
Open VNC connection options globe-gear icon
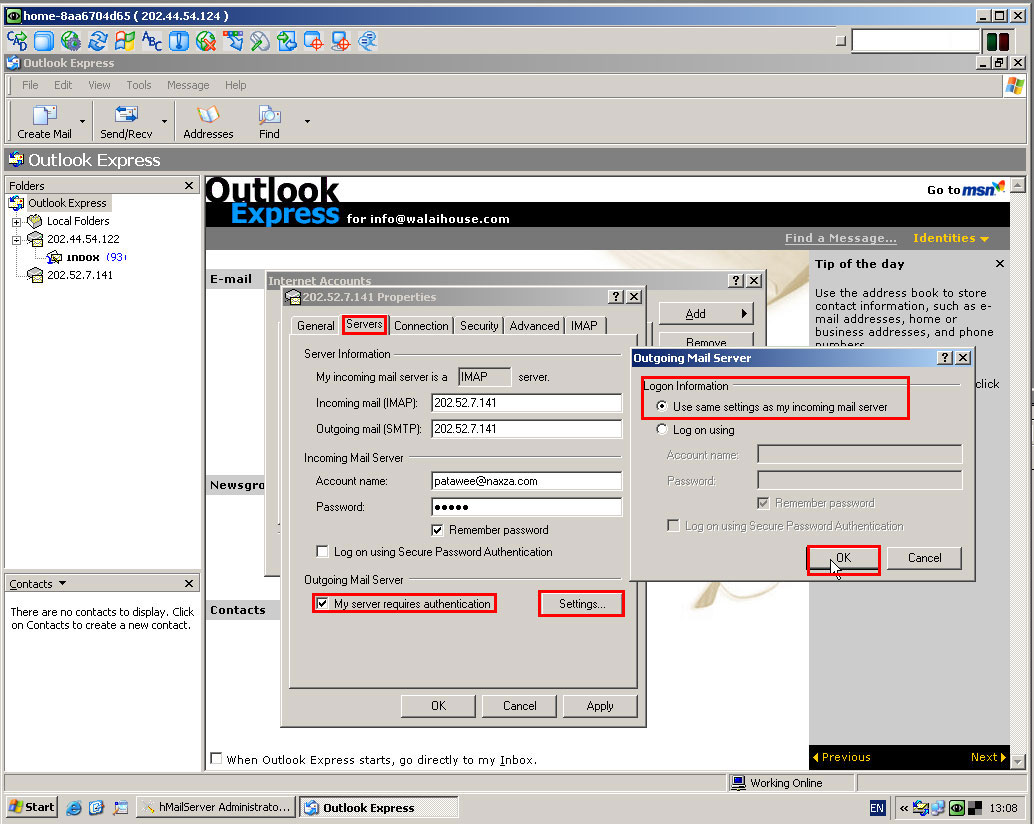pos(71,41)
